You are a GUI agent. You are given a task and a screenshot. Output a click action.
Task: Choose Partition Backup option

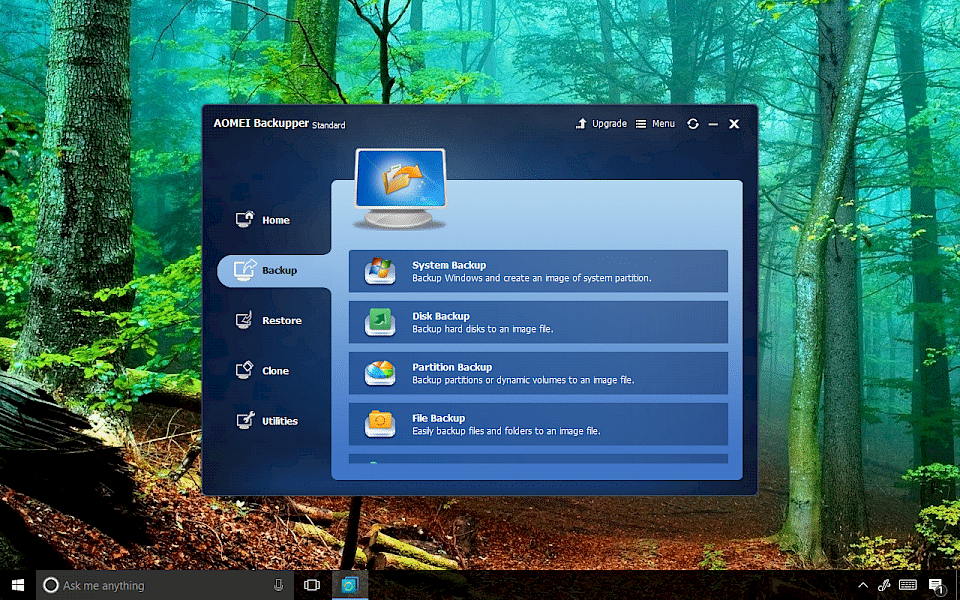(x=538, y=373)
